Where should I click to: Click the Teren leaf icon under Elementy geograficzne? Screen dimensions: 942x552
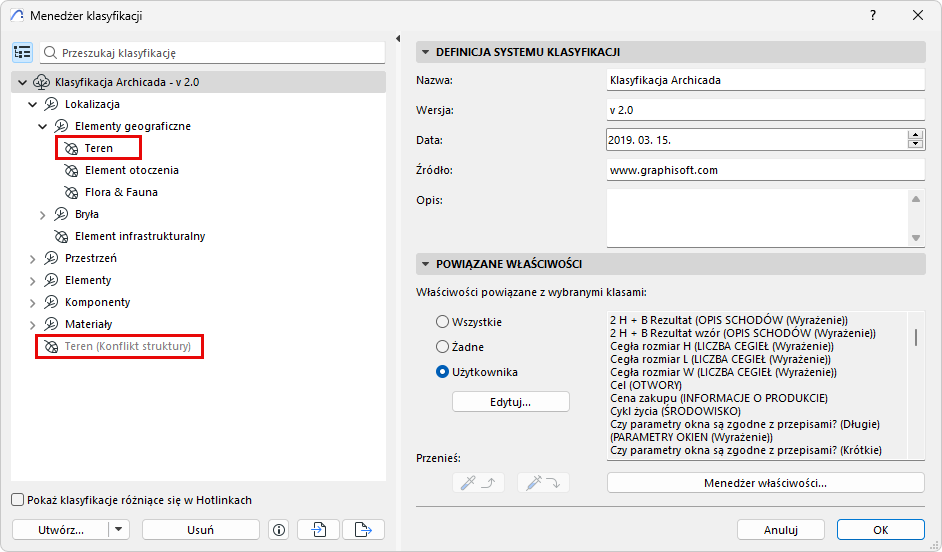[x=71, y=148]
